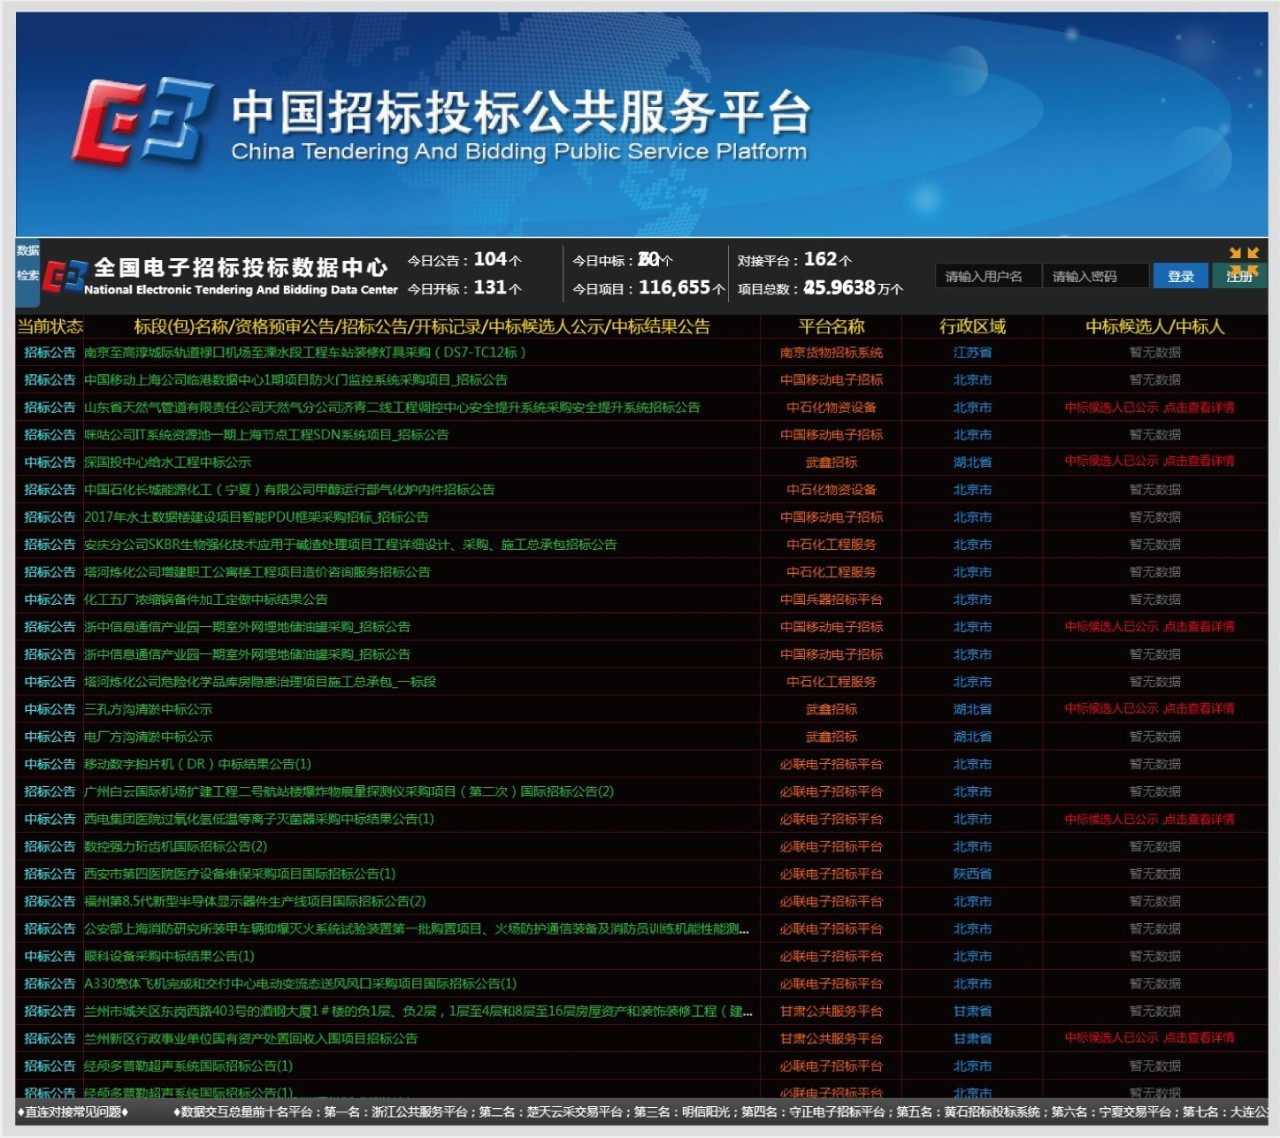Viewport: 1280px width, 1138px height.
Task: Click 南京货物招标系统 platform name
Action: coord(831,352)
